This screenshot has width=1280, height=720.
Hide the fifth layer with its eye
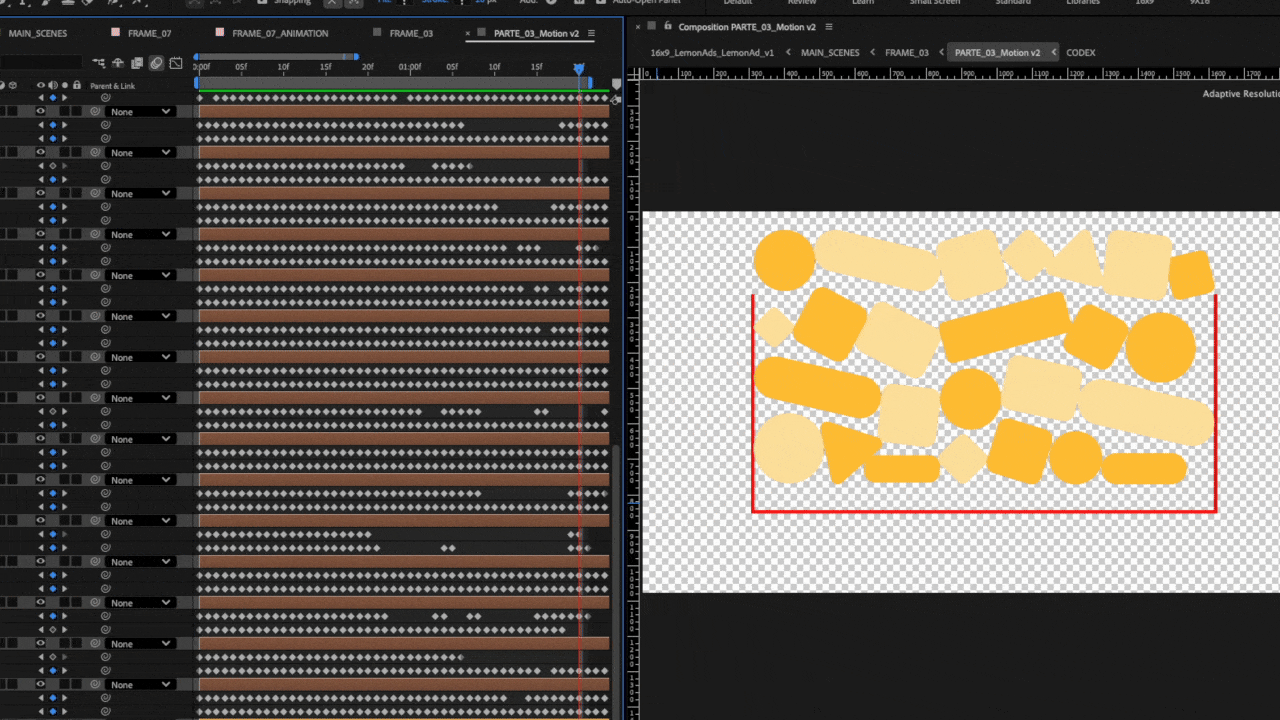tap(41, 275)
